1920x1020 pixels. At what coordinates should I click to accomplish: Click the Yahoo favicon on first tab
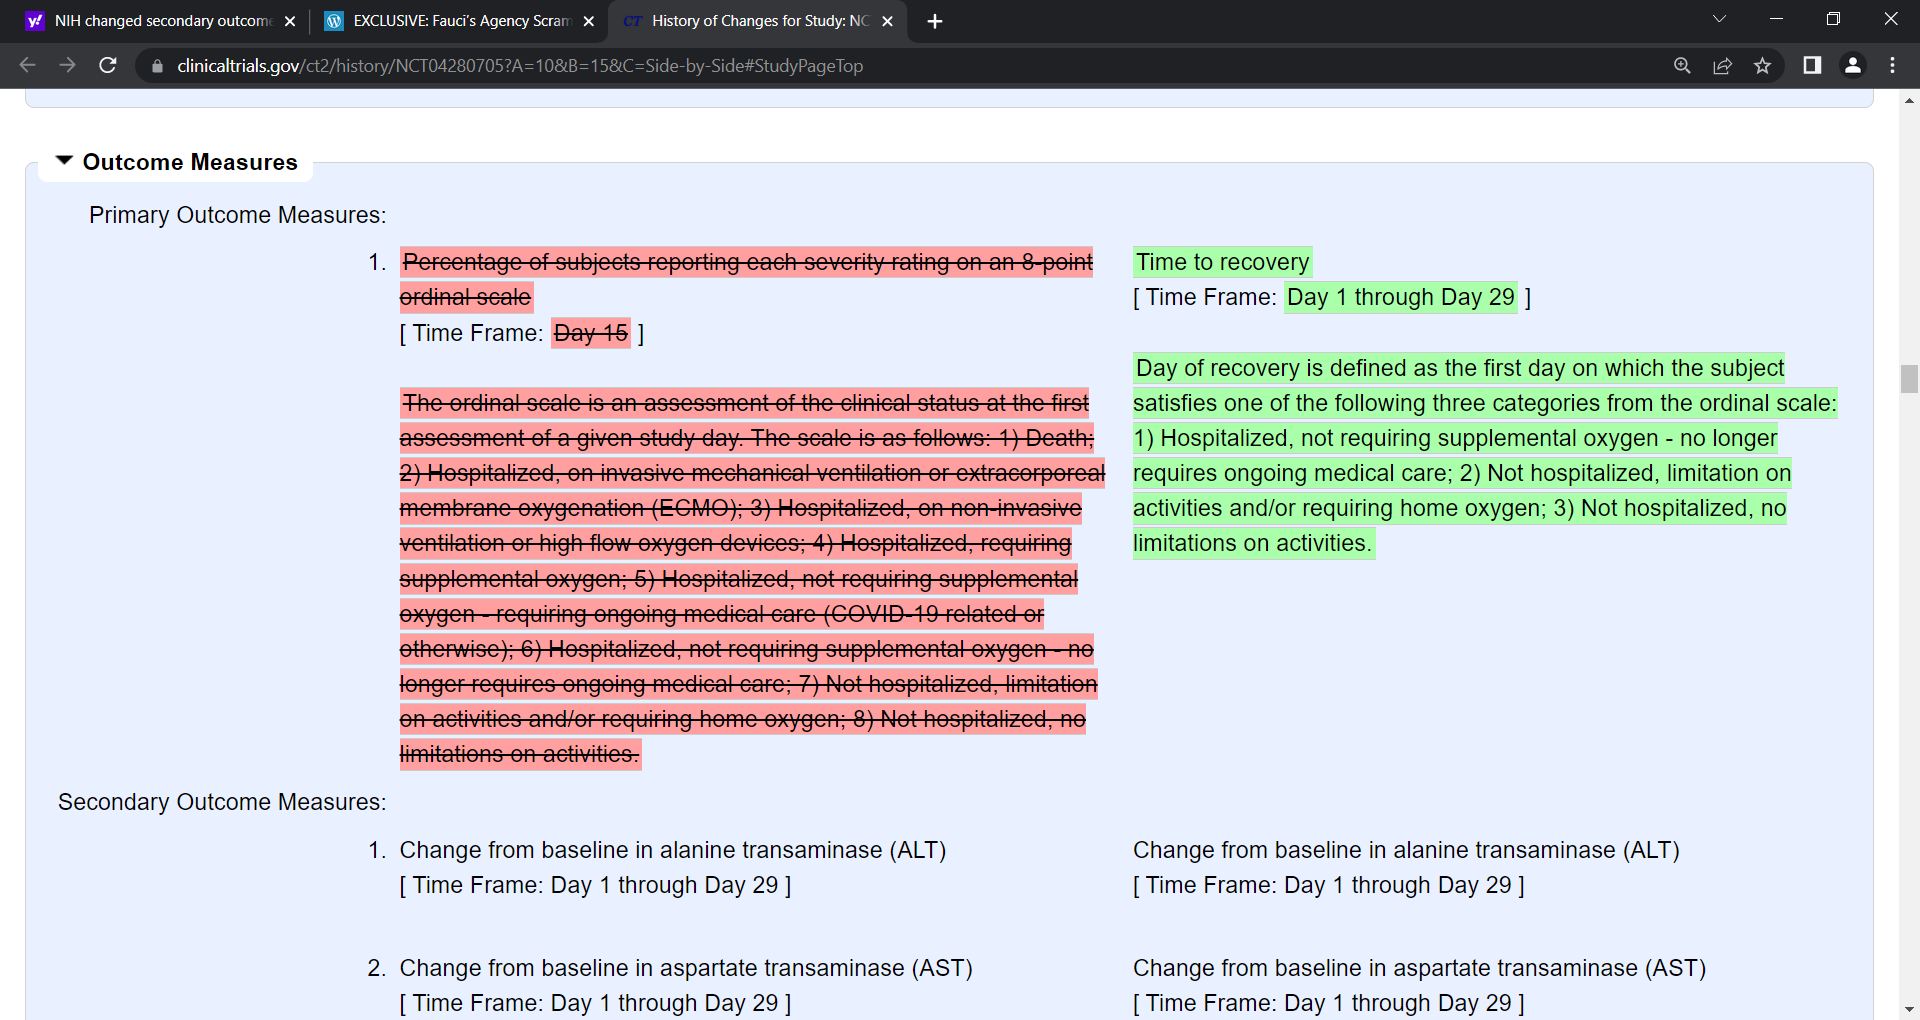tap(35, 21)
